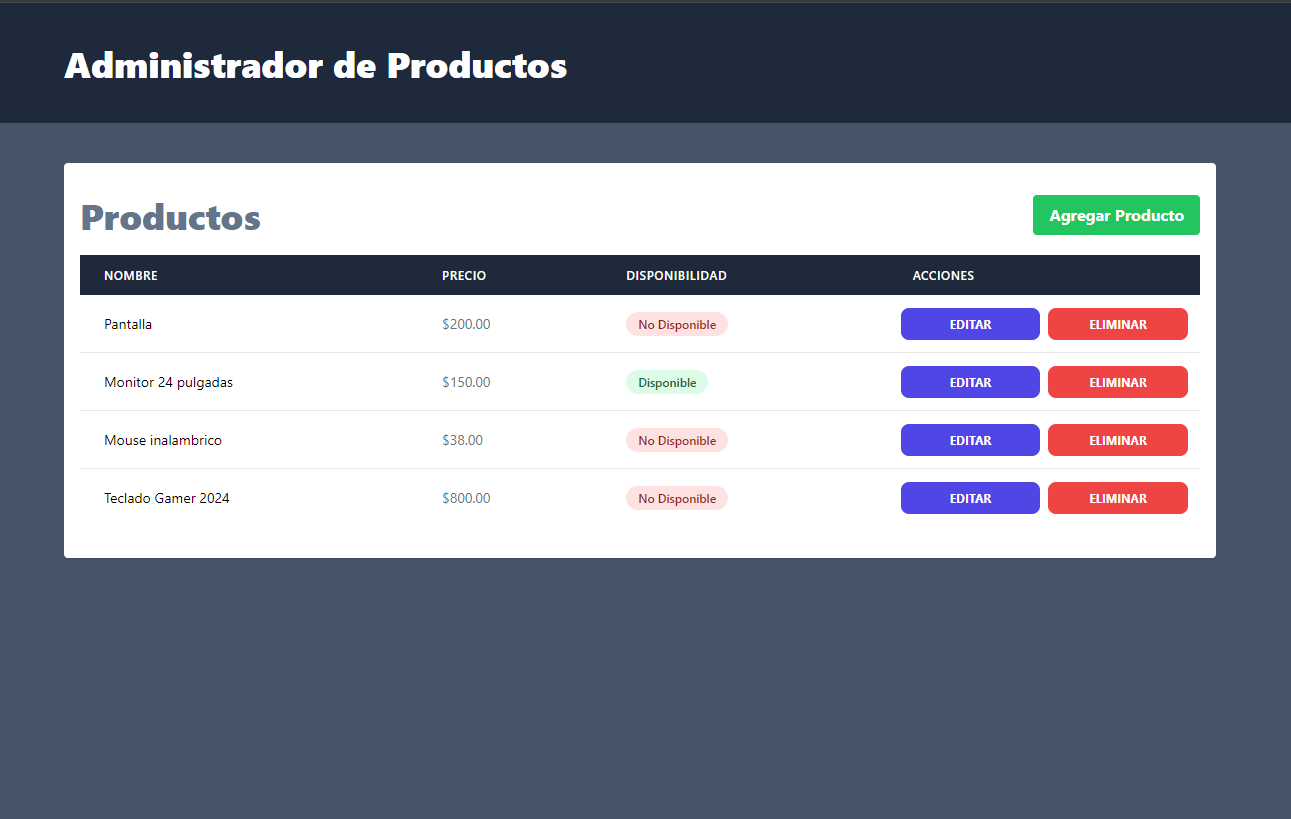Click the NOMBRE column header
Screen dimensions: 1291x819
131,276
